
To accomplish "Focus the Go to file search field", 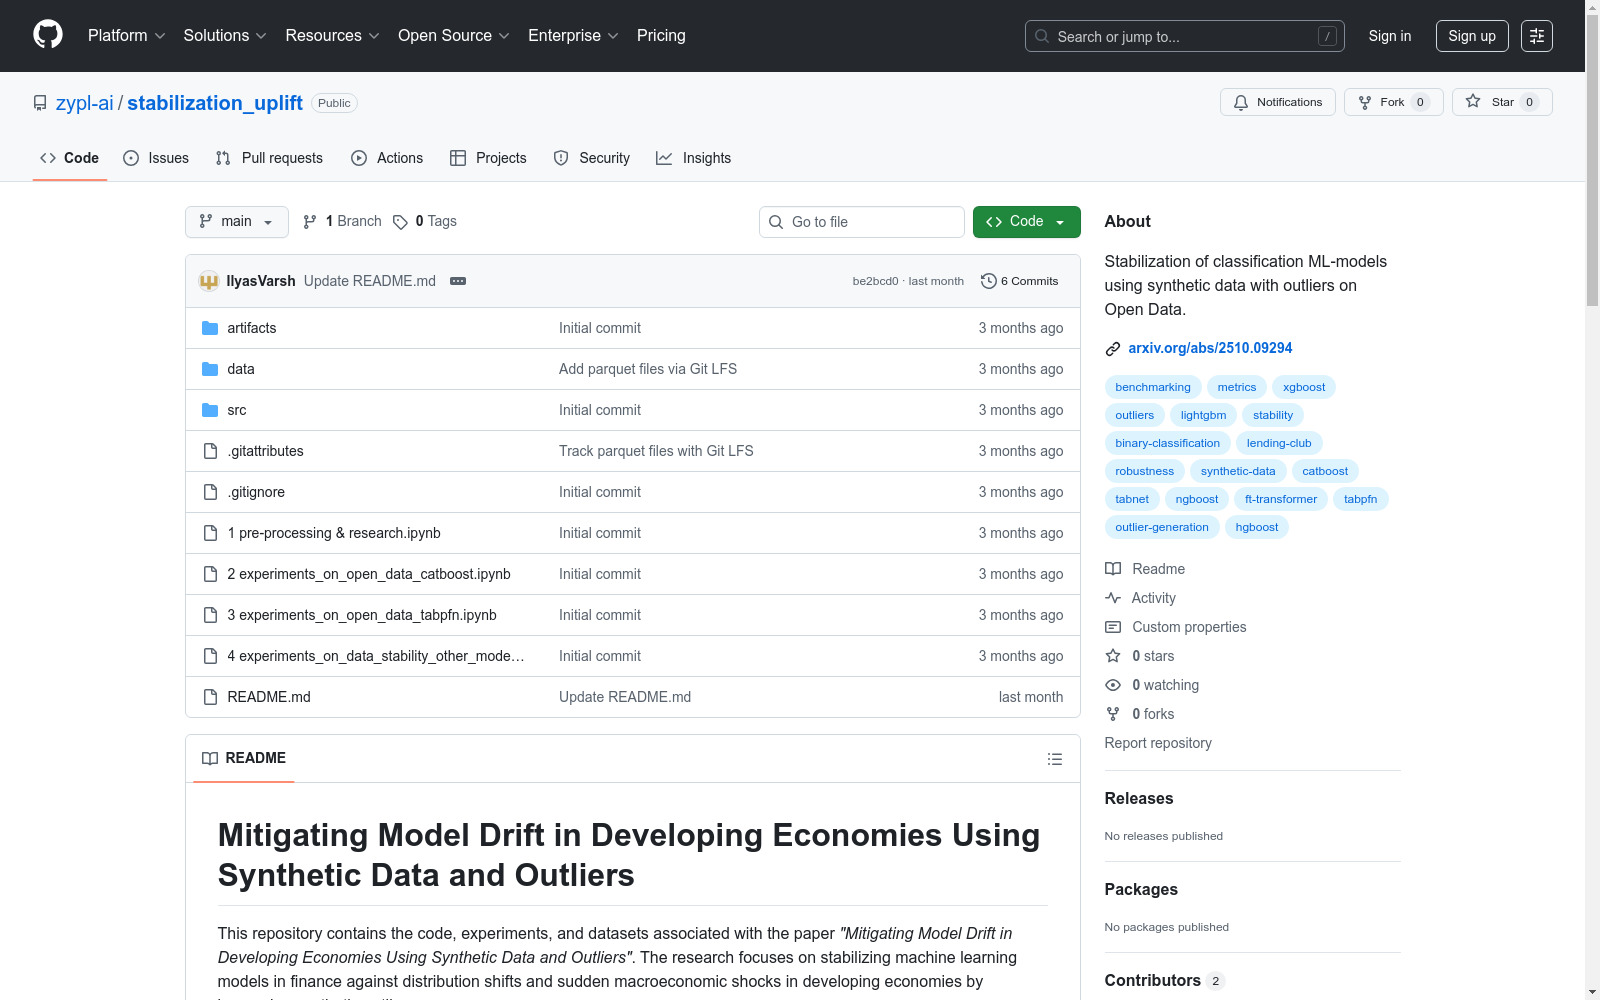I will coord(861,222).
